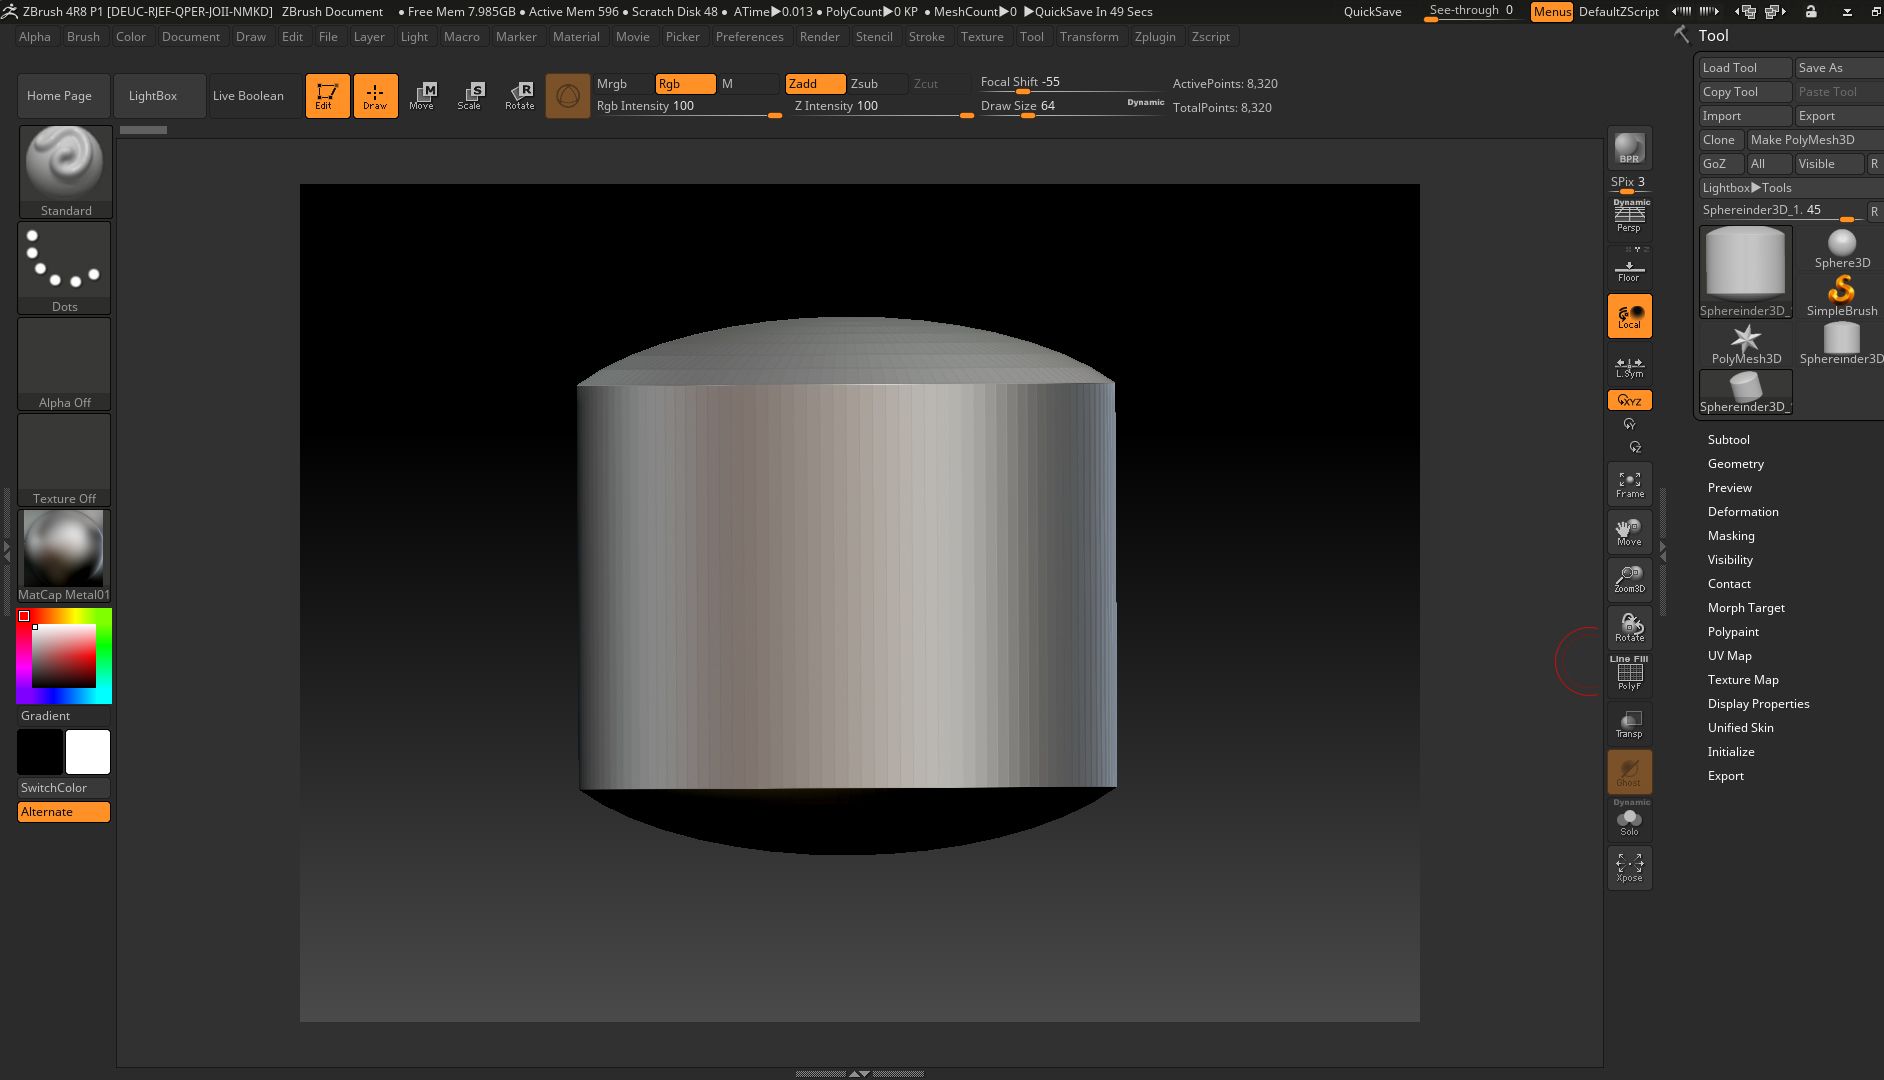Expand the Deformation section

point(1742,512)
